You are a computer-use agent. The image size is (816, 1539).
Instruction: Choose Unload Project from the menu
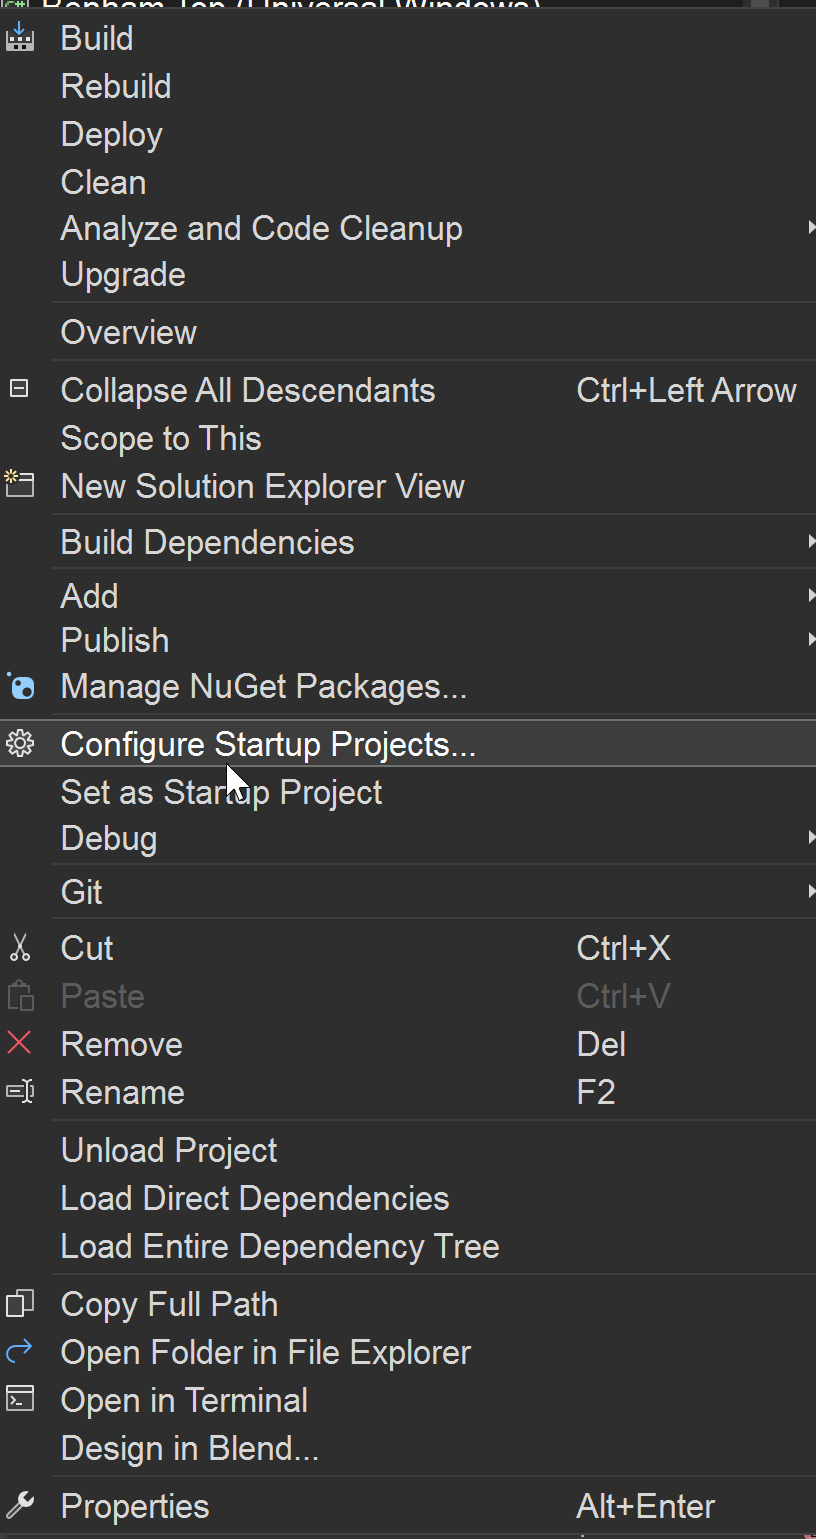[169, 1150]
